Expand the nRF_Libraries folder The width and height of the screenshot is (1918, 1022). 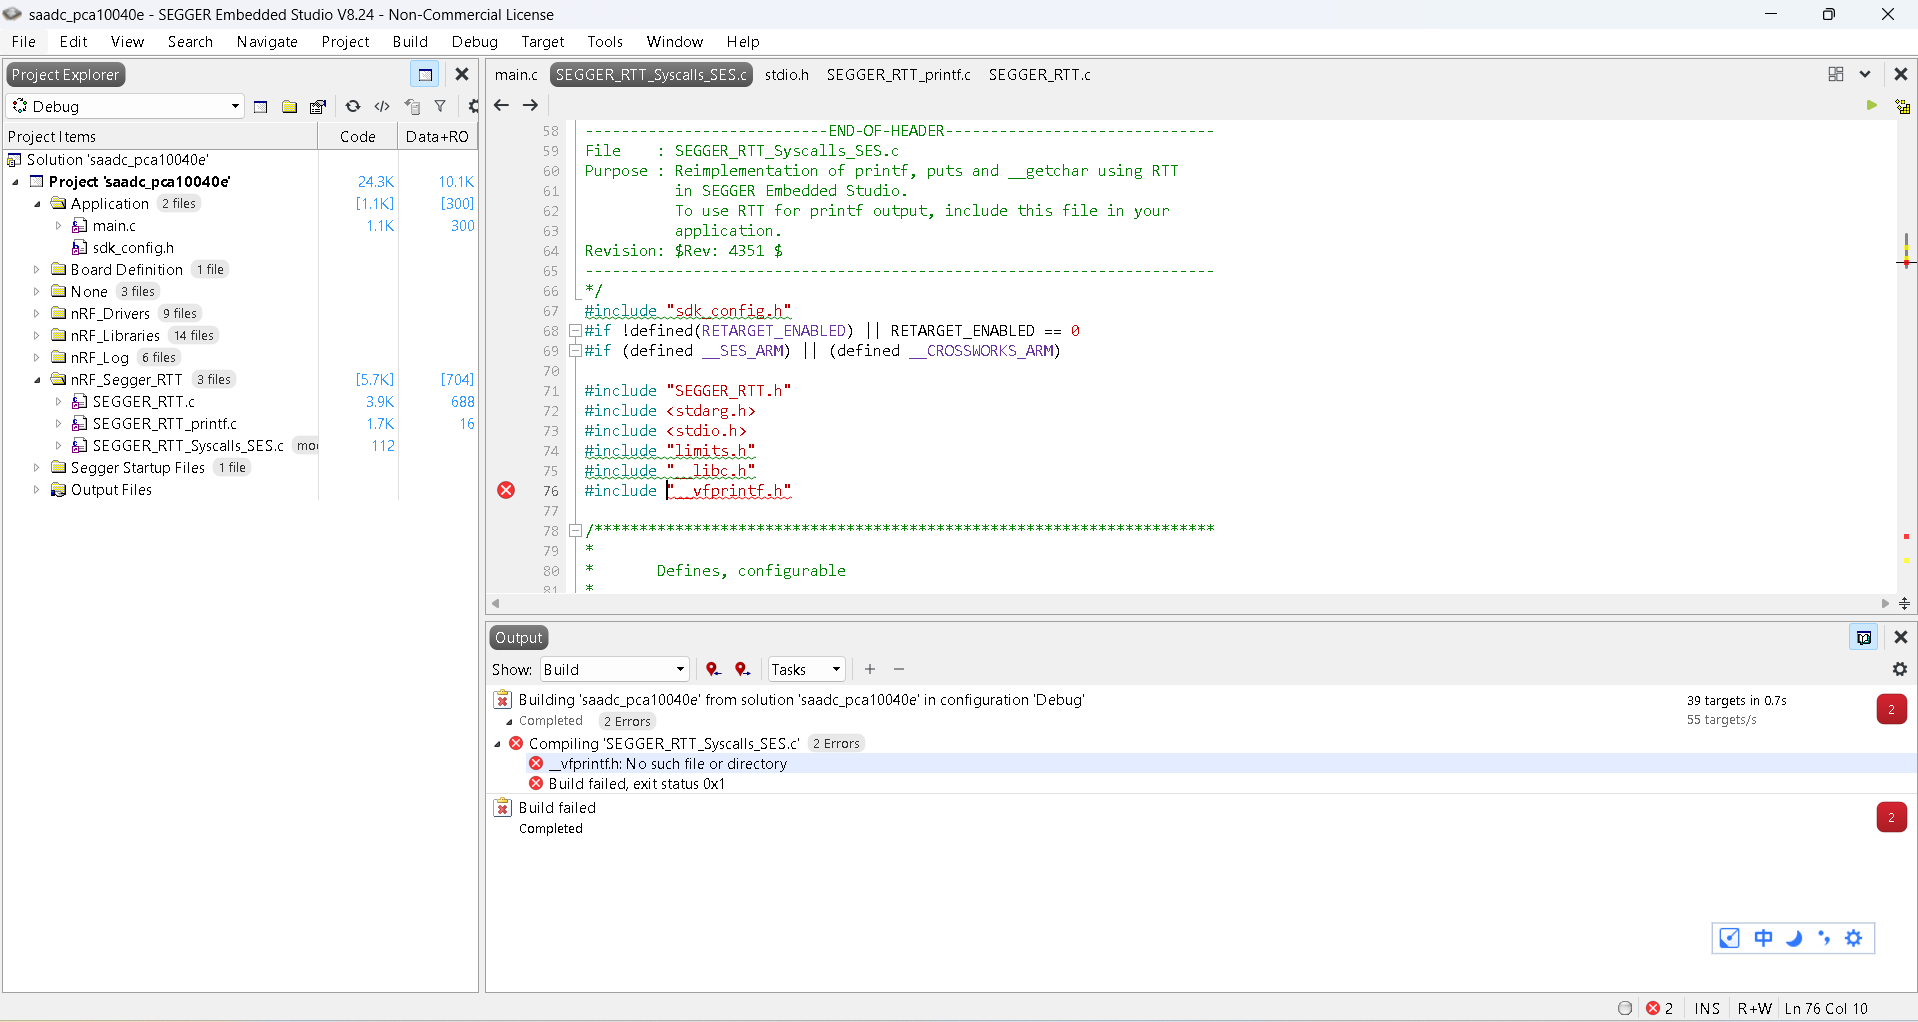pos(37,336)
